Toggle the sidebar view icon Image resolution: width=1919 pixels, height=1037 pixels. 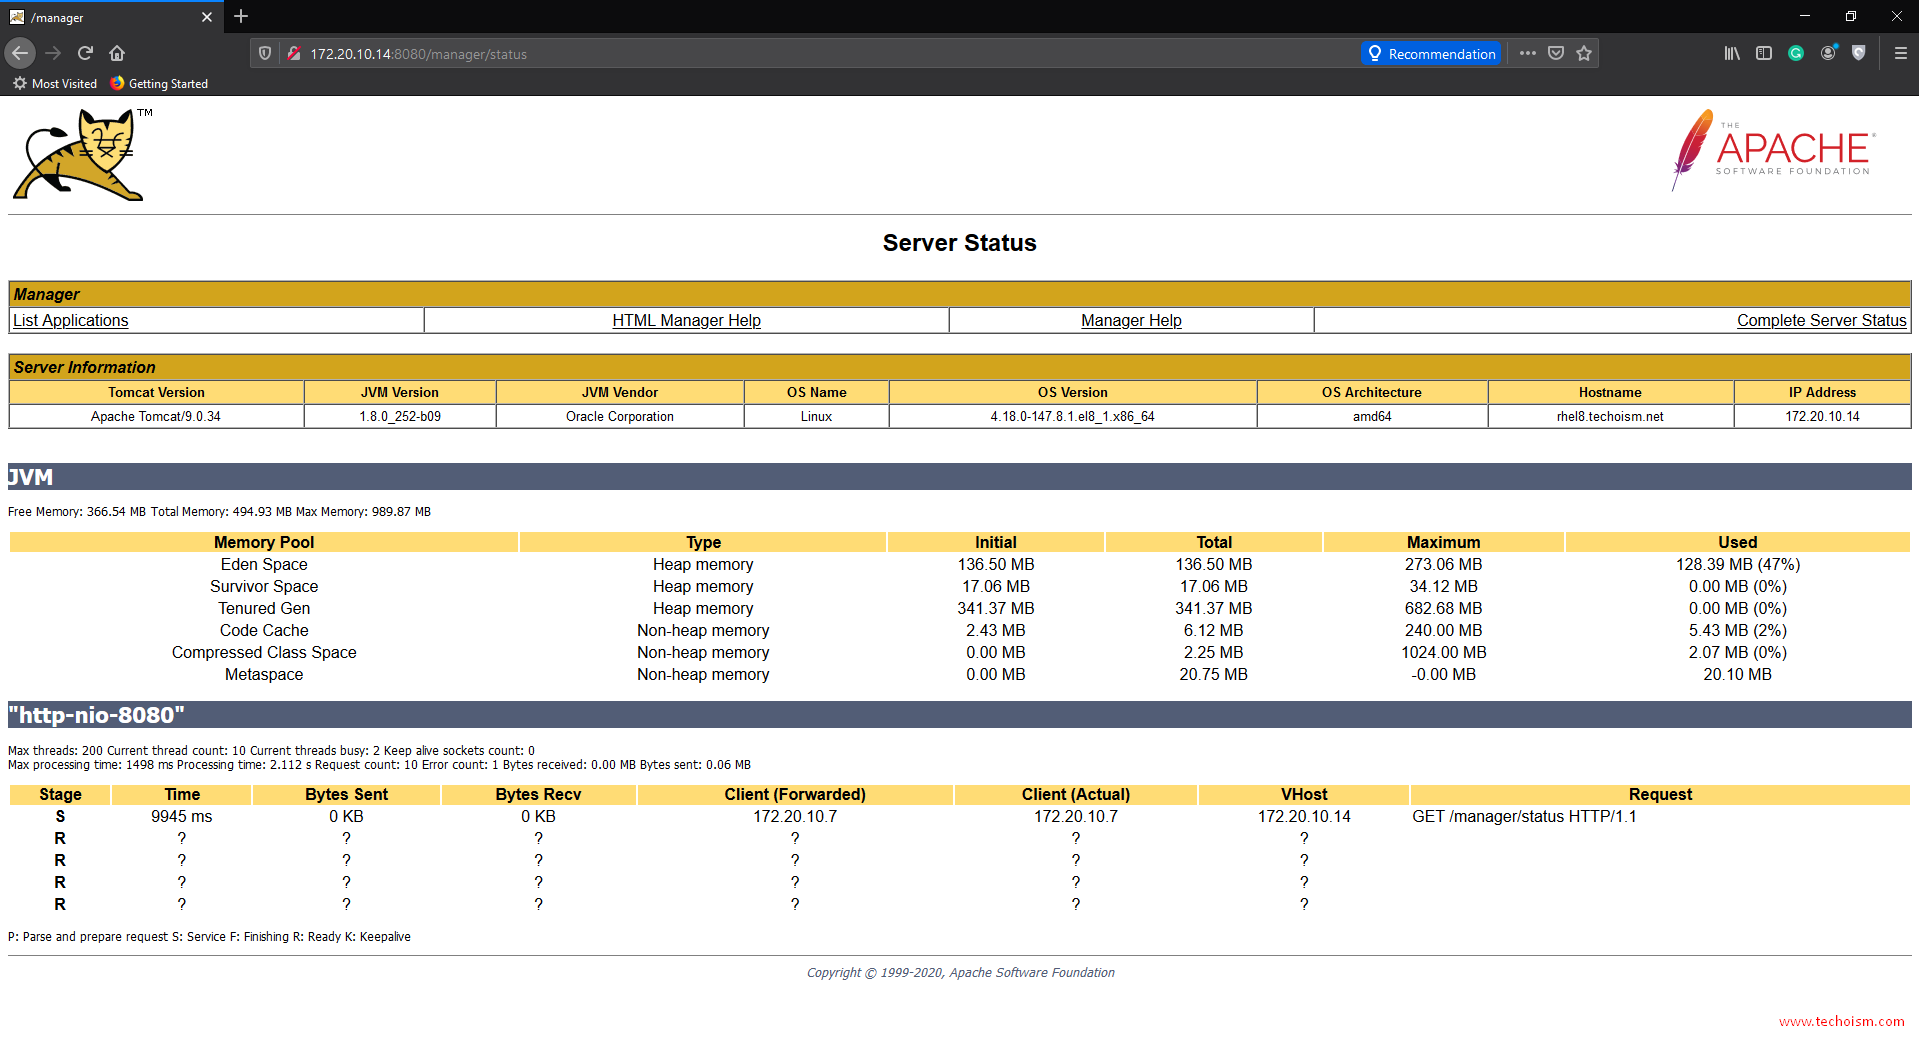coord(1764,53)
